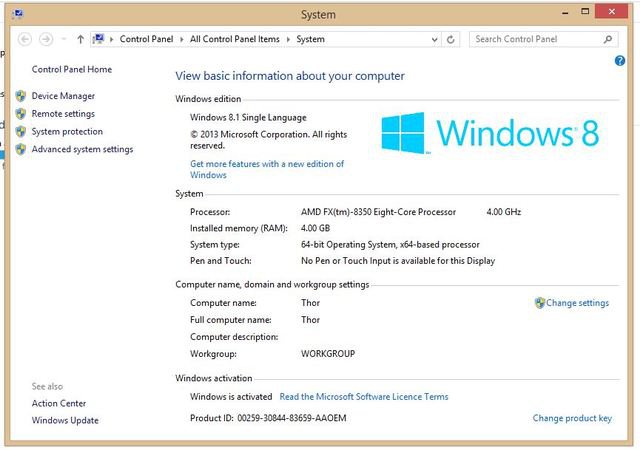Select System breadcrumb in address bar

(x=311, y=39)
